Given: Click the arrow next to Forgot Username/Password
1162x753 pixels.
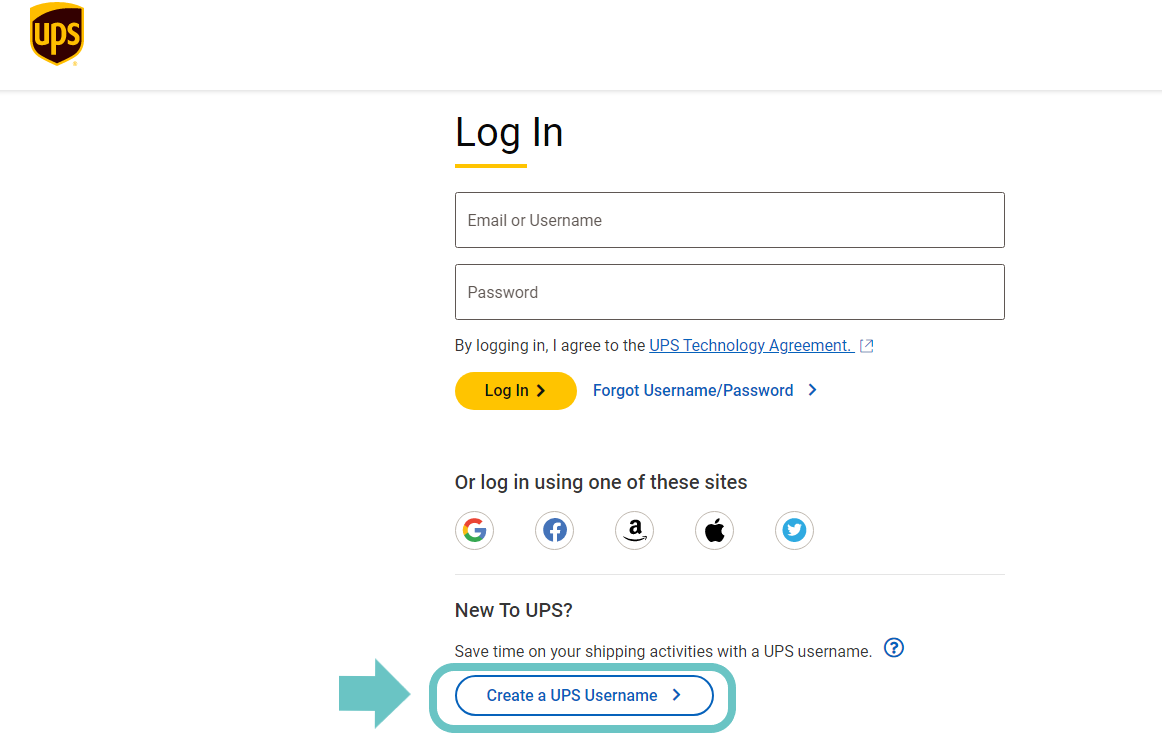Looking at the screenshot, I should point(812,390).
